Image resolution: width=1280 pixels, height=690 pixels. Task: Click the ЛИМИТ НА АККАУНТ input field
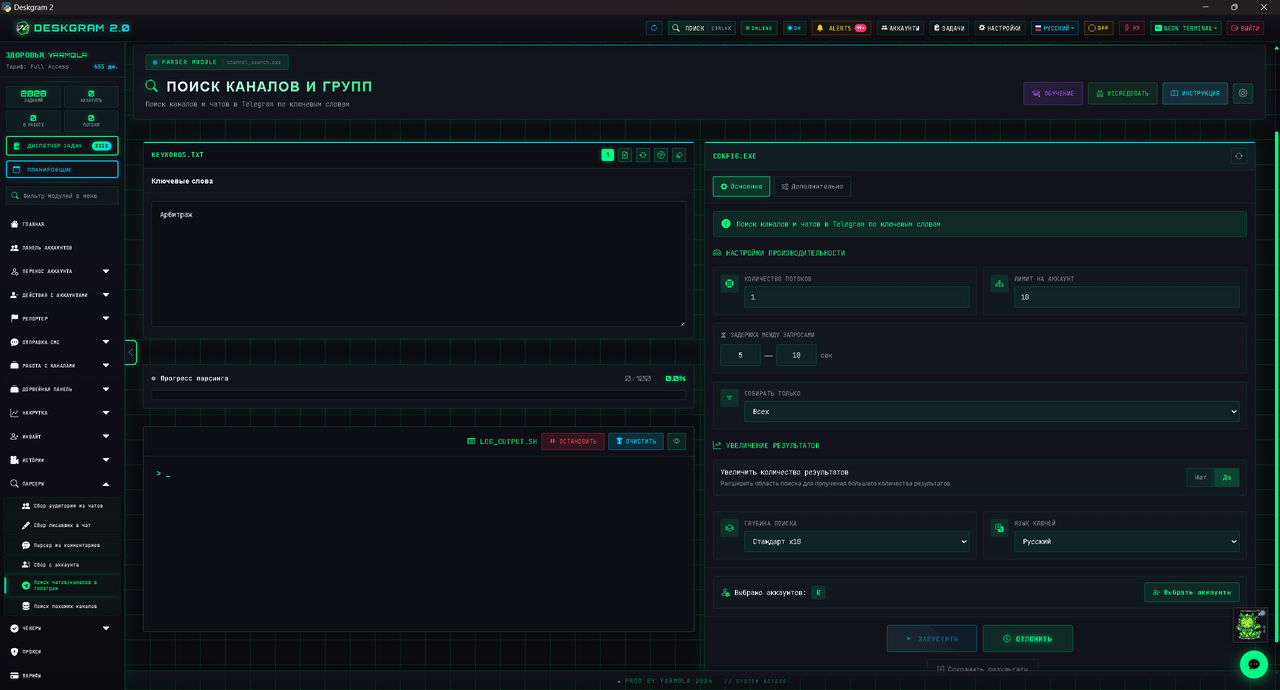pos(1127,297)
